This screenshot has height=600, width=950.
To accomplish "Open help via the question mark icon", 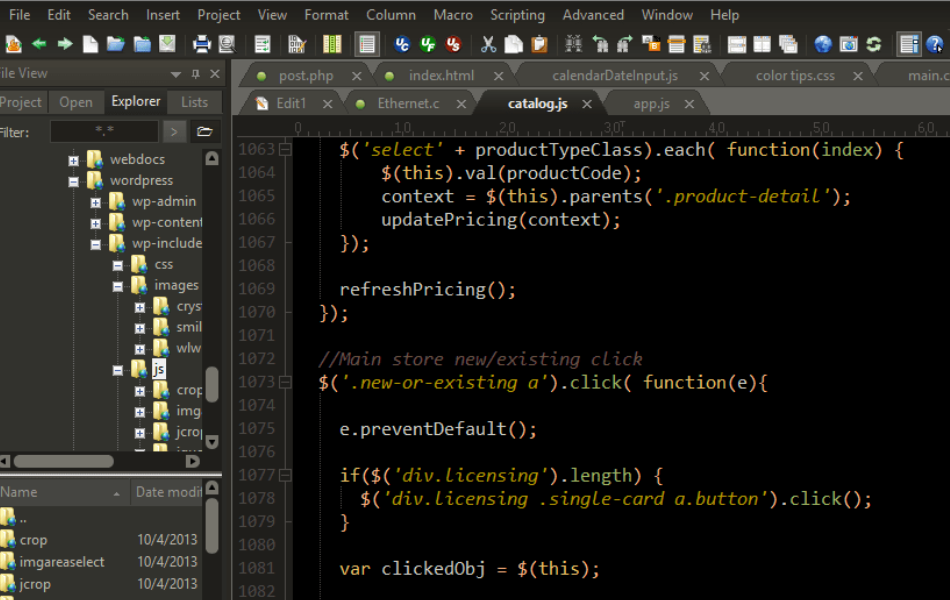I will pos(935,44).
